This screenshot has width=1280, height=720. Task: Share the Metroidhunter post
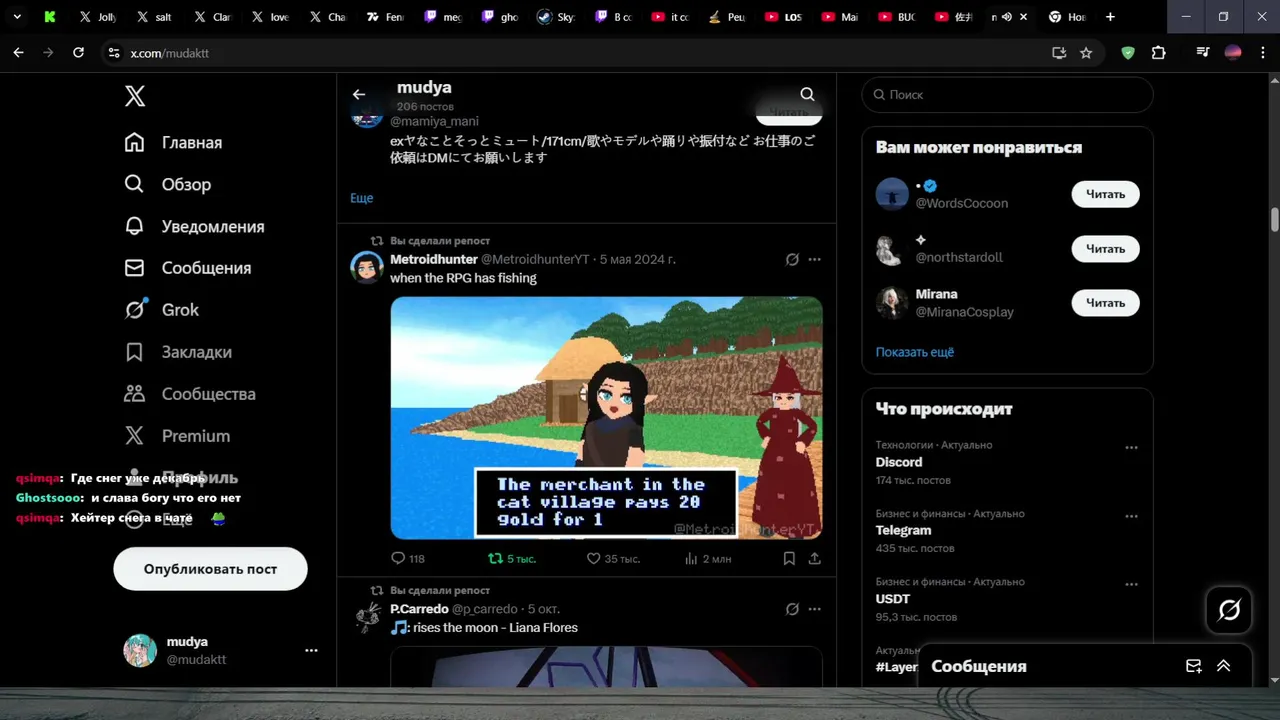[x=815, y=559]
